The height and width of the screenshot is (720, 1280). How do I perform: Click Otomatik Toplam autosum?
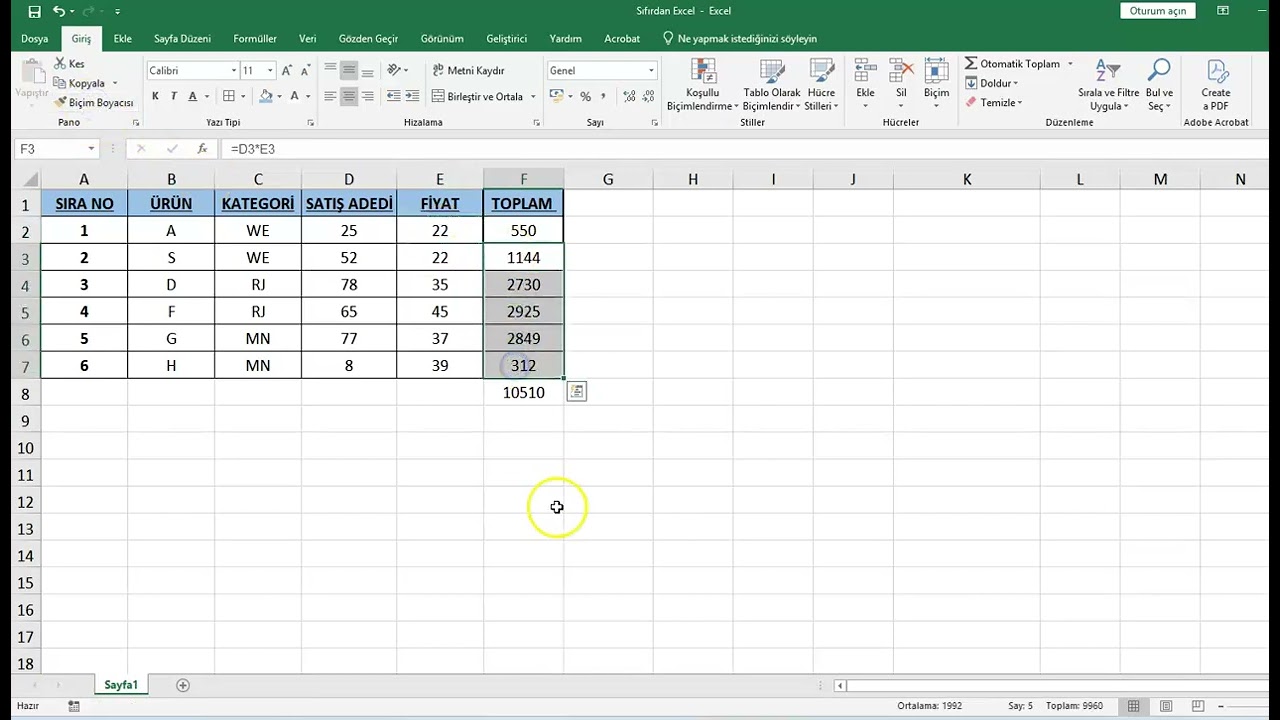tap(1012, 64)
